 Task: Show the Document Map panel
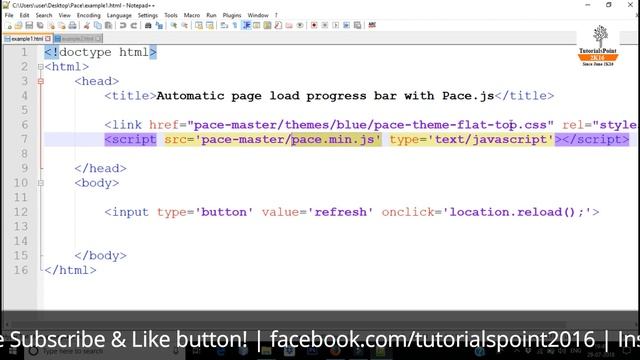[x=267, y=25]
